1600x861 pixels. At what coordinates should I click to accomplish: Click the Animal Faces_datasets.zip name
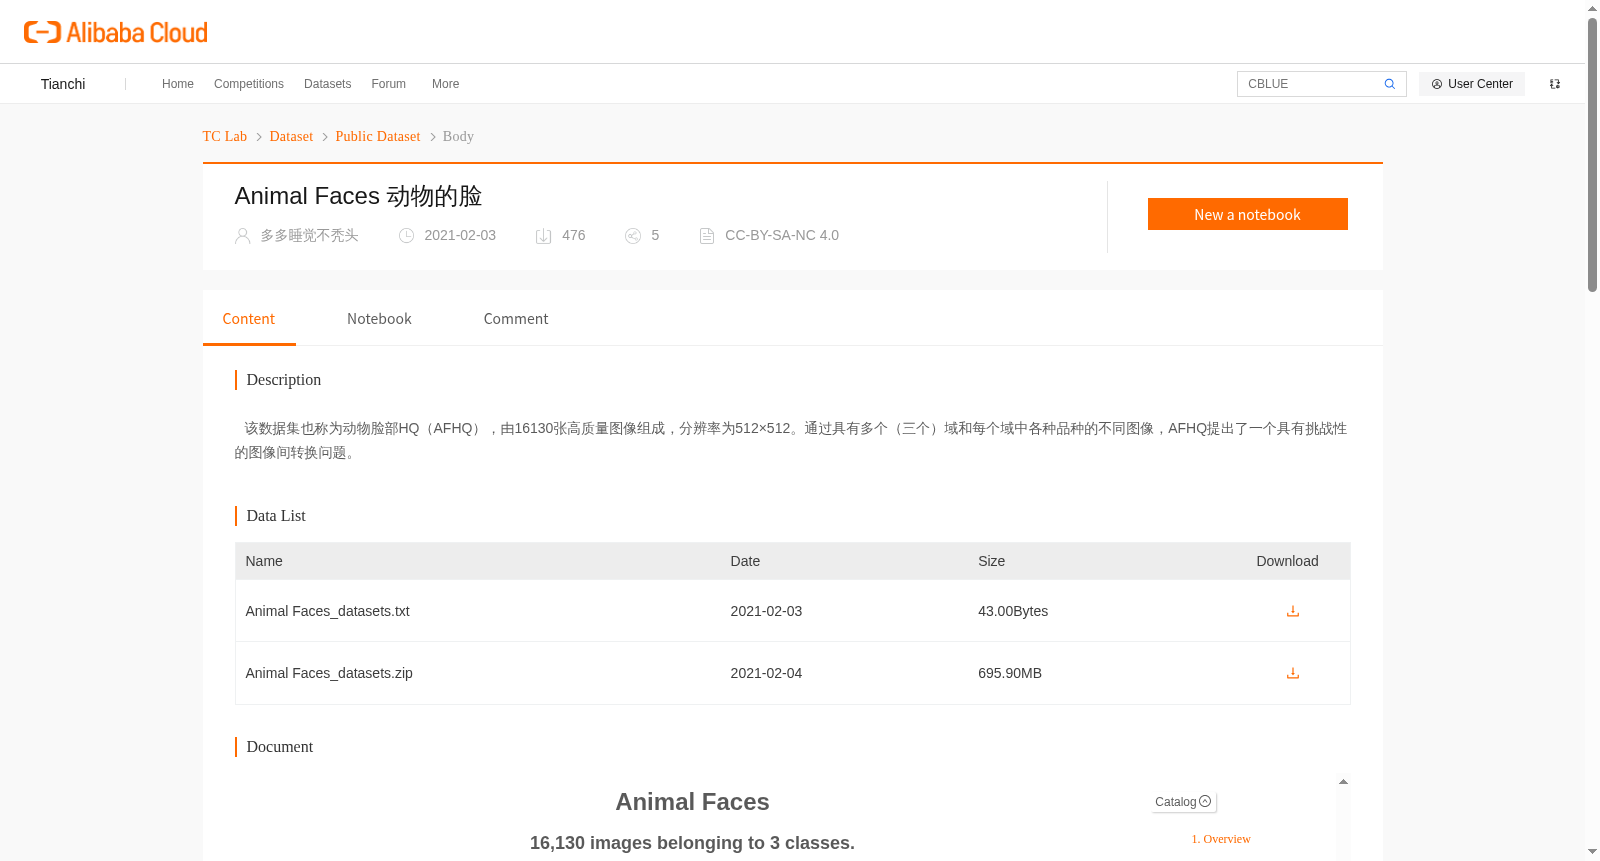(x=329, y=673)
